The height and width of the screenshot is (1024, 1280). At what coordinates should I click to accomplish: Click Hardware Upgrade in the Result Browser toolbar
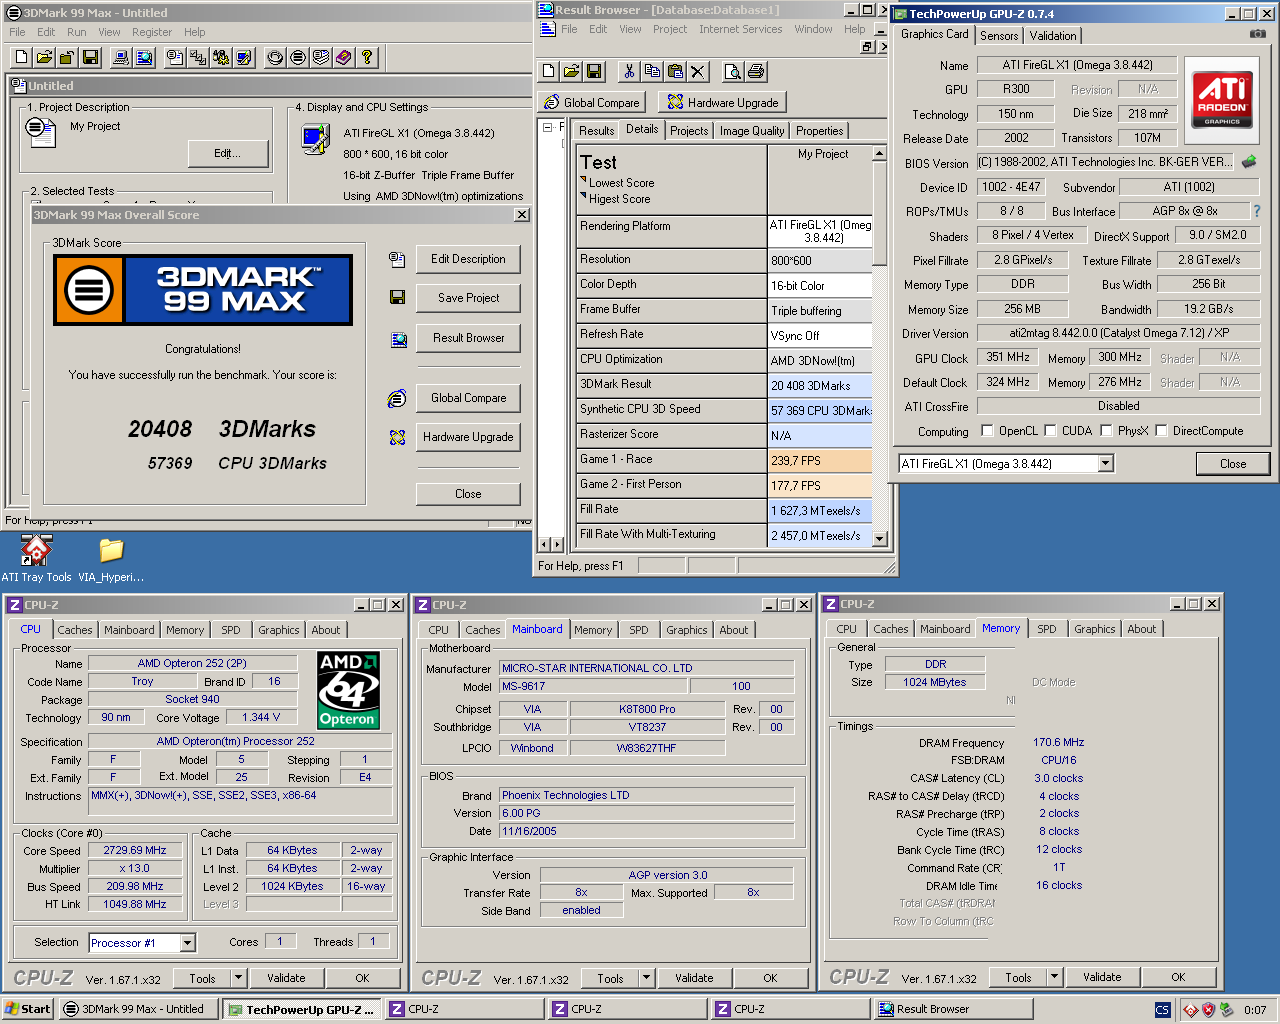click(723, 102)
